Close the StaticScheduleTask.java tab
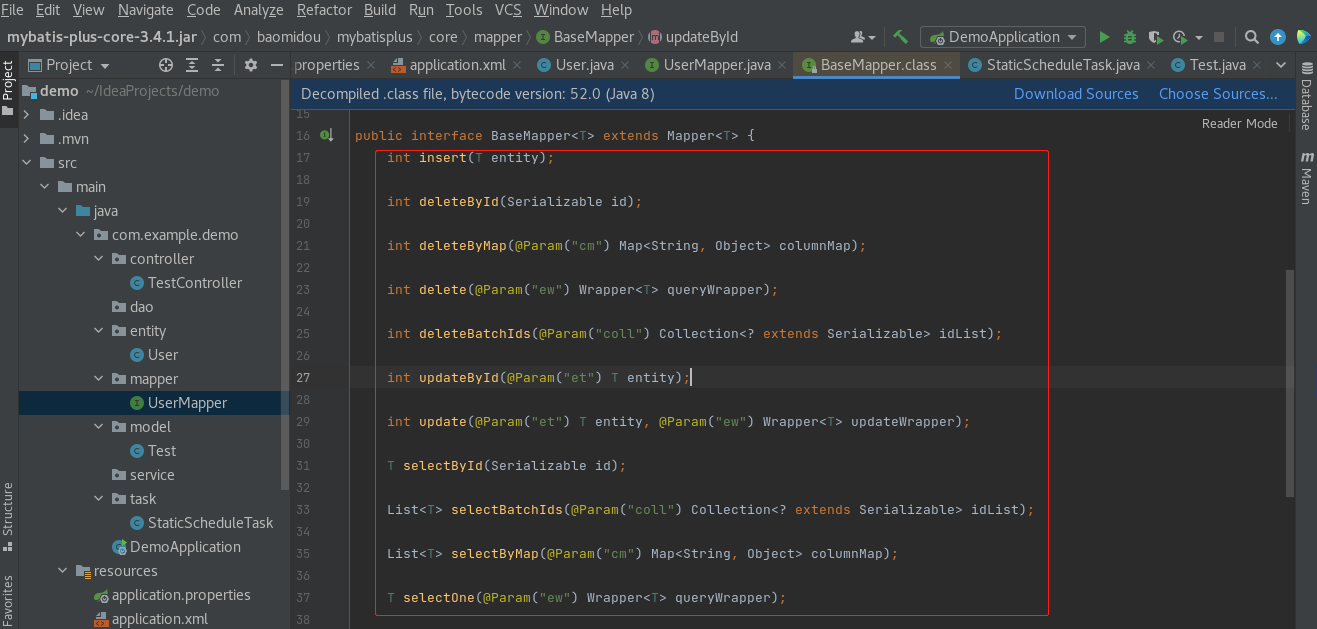The image size is (1317, 629). pos(1153,65)
